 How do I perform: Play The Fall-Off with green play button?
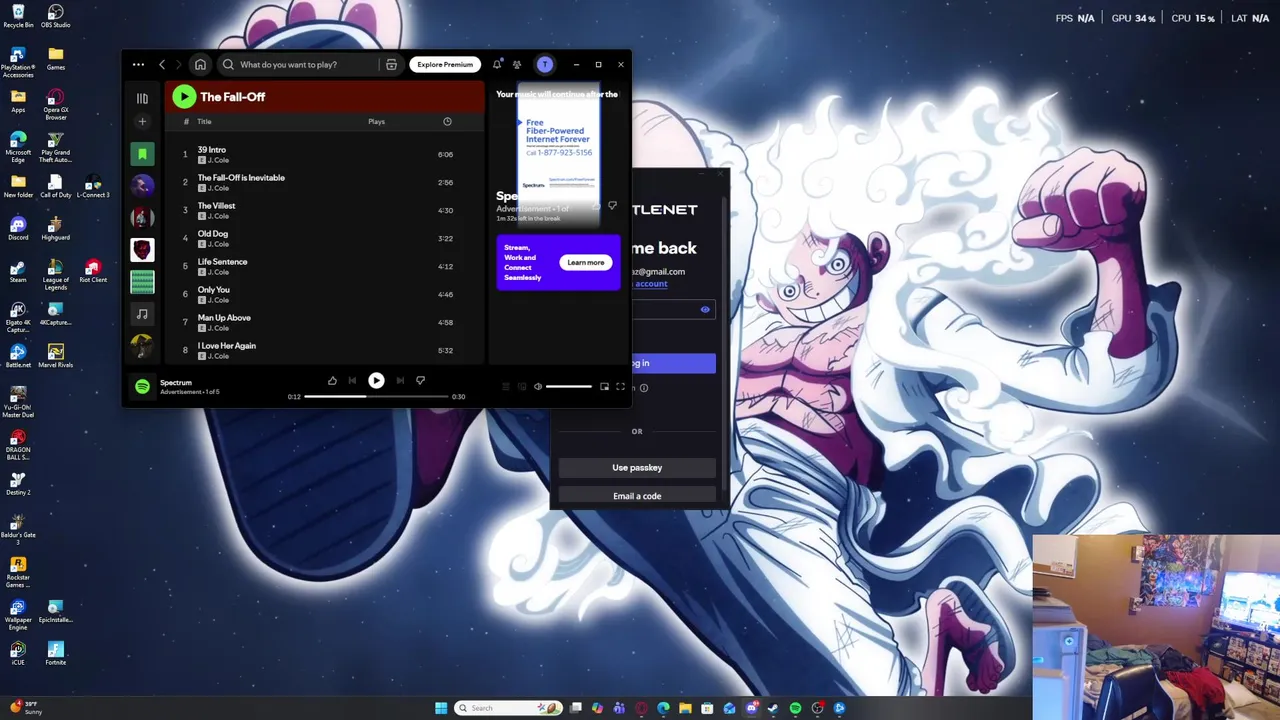click(183, 96)
